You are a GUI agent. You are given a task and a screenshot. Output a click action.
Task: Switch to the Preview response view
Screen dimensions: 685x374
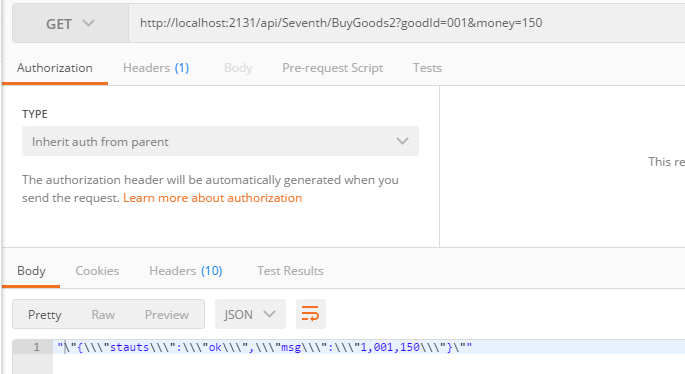point(167,315)
